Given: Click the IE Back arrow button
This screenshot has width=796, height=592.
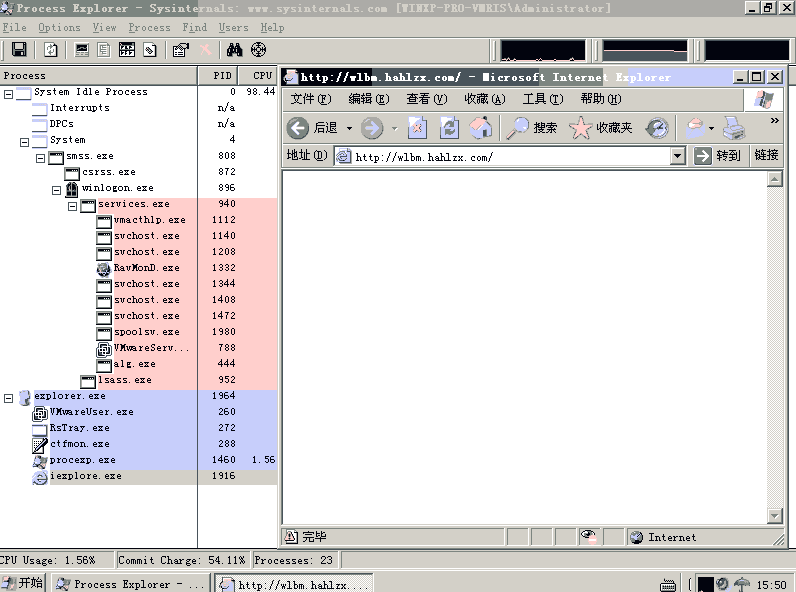Looking at the screenshot, I should 297,128.
